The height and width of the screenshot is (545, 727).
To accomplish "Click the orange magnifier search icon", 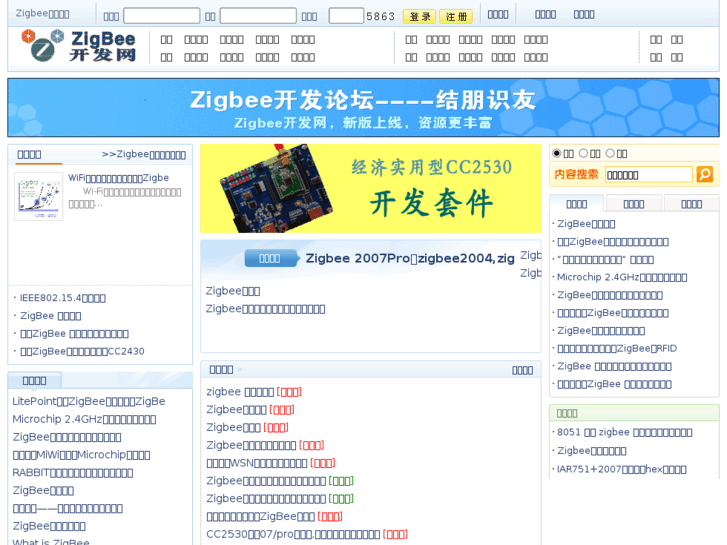I will (705, 174).
